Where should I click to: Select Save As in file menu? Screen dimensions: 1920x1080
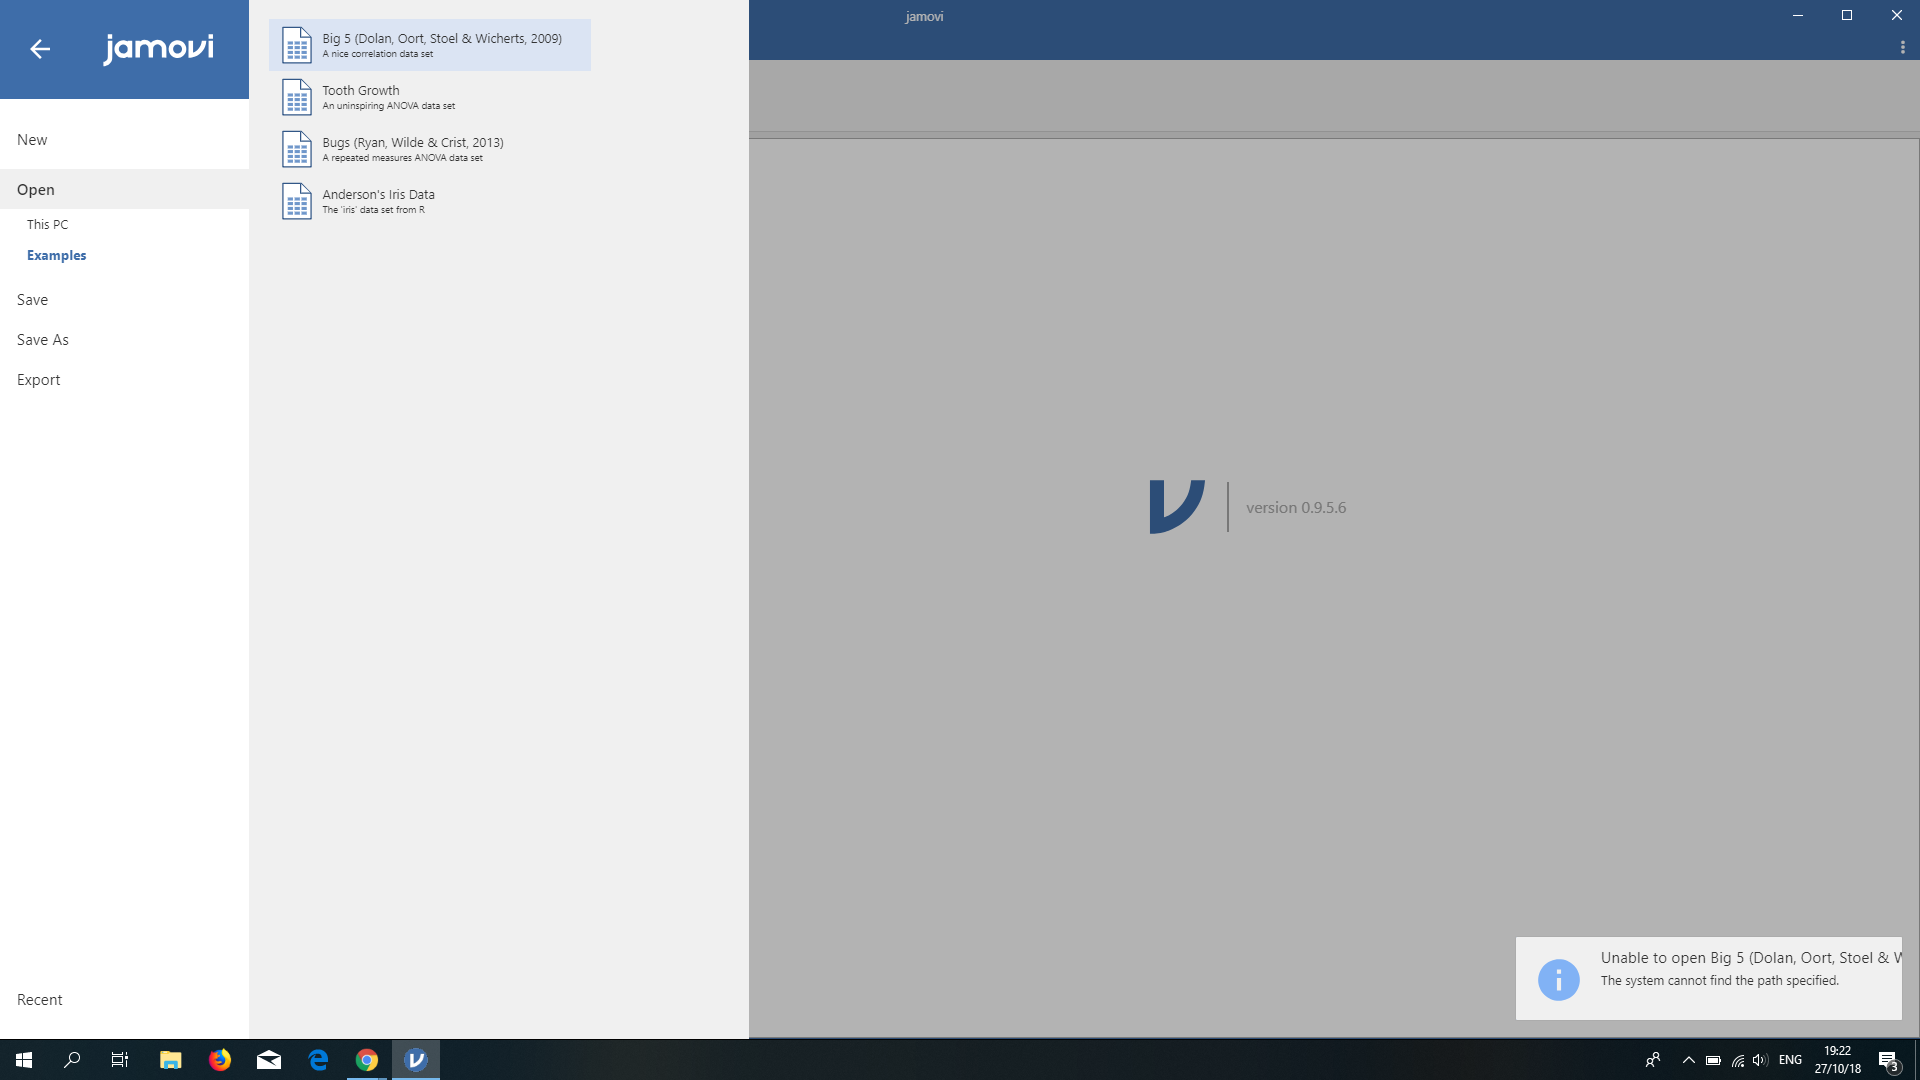124,340
